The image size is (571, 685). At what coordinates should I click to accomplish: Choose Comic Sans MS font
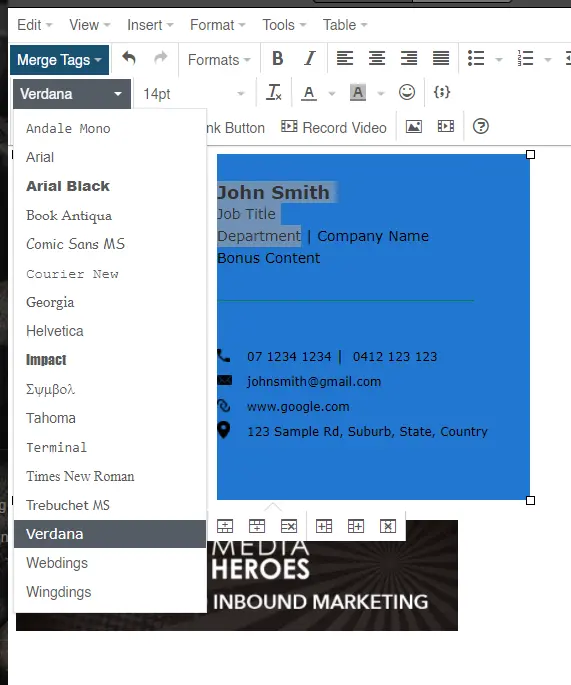tap(110, 244)
